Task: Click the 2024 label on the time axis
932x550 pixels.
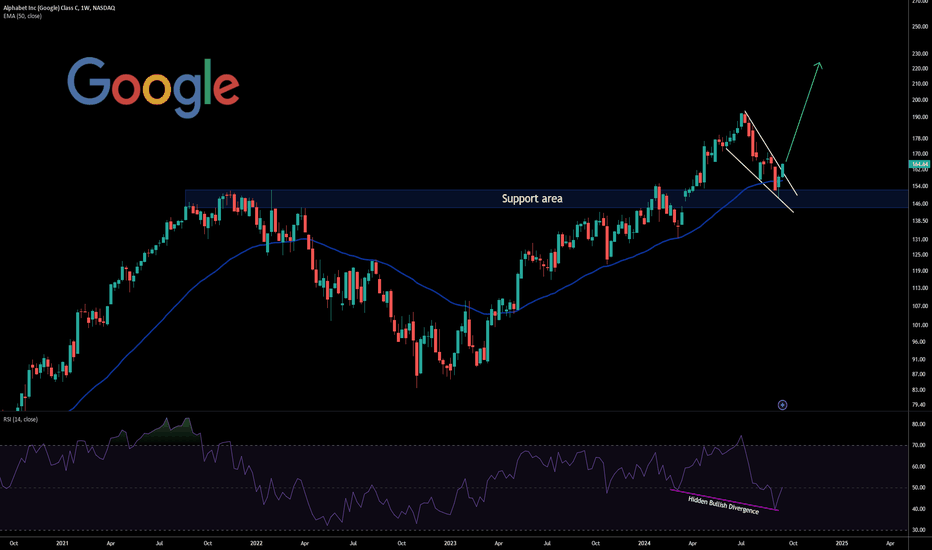Action: (644, 543)
